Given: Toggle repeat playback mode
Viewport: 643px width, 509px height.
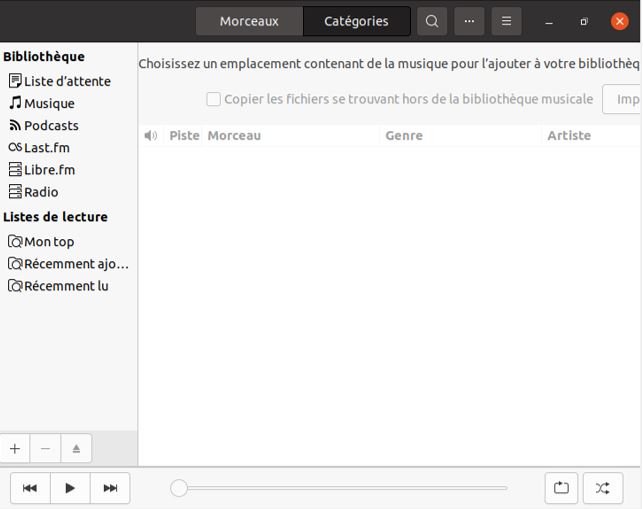Looking at the screenshot, I should tap(561, 488).
